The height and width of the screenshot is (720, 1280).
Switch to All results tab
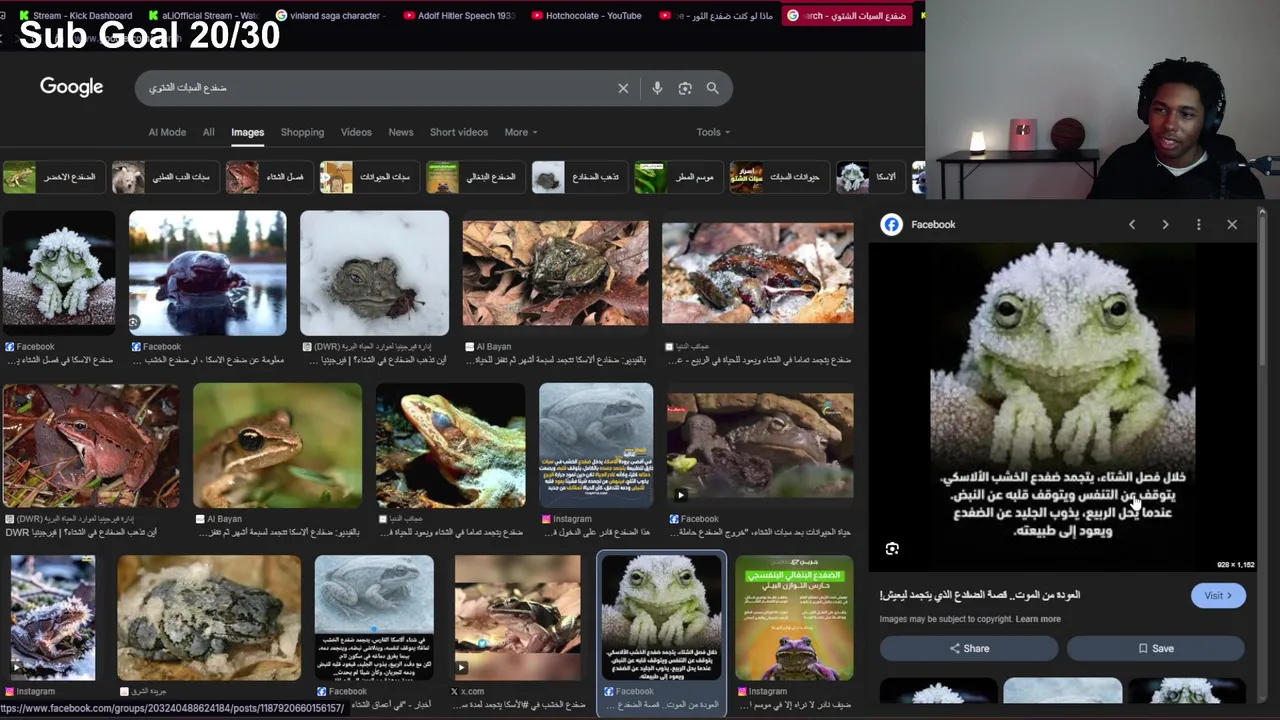[208, 132]
